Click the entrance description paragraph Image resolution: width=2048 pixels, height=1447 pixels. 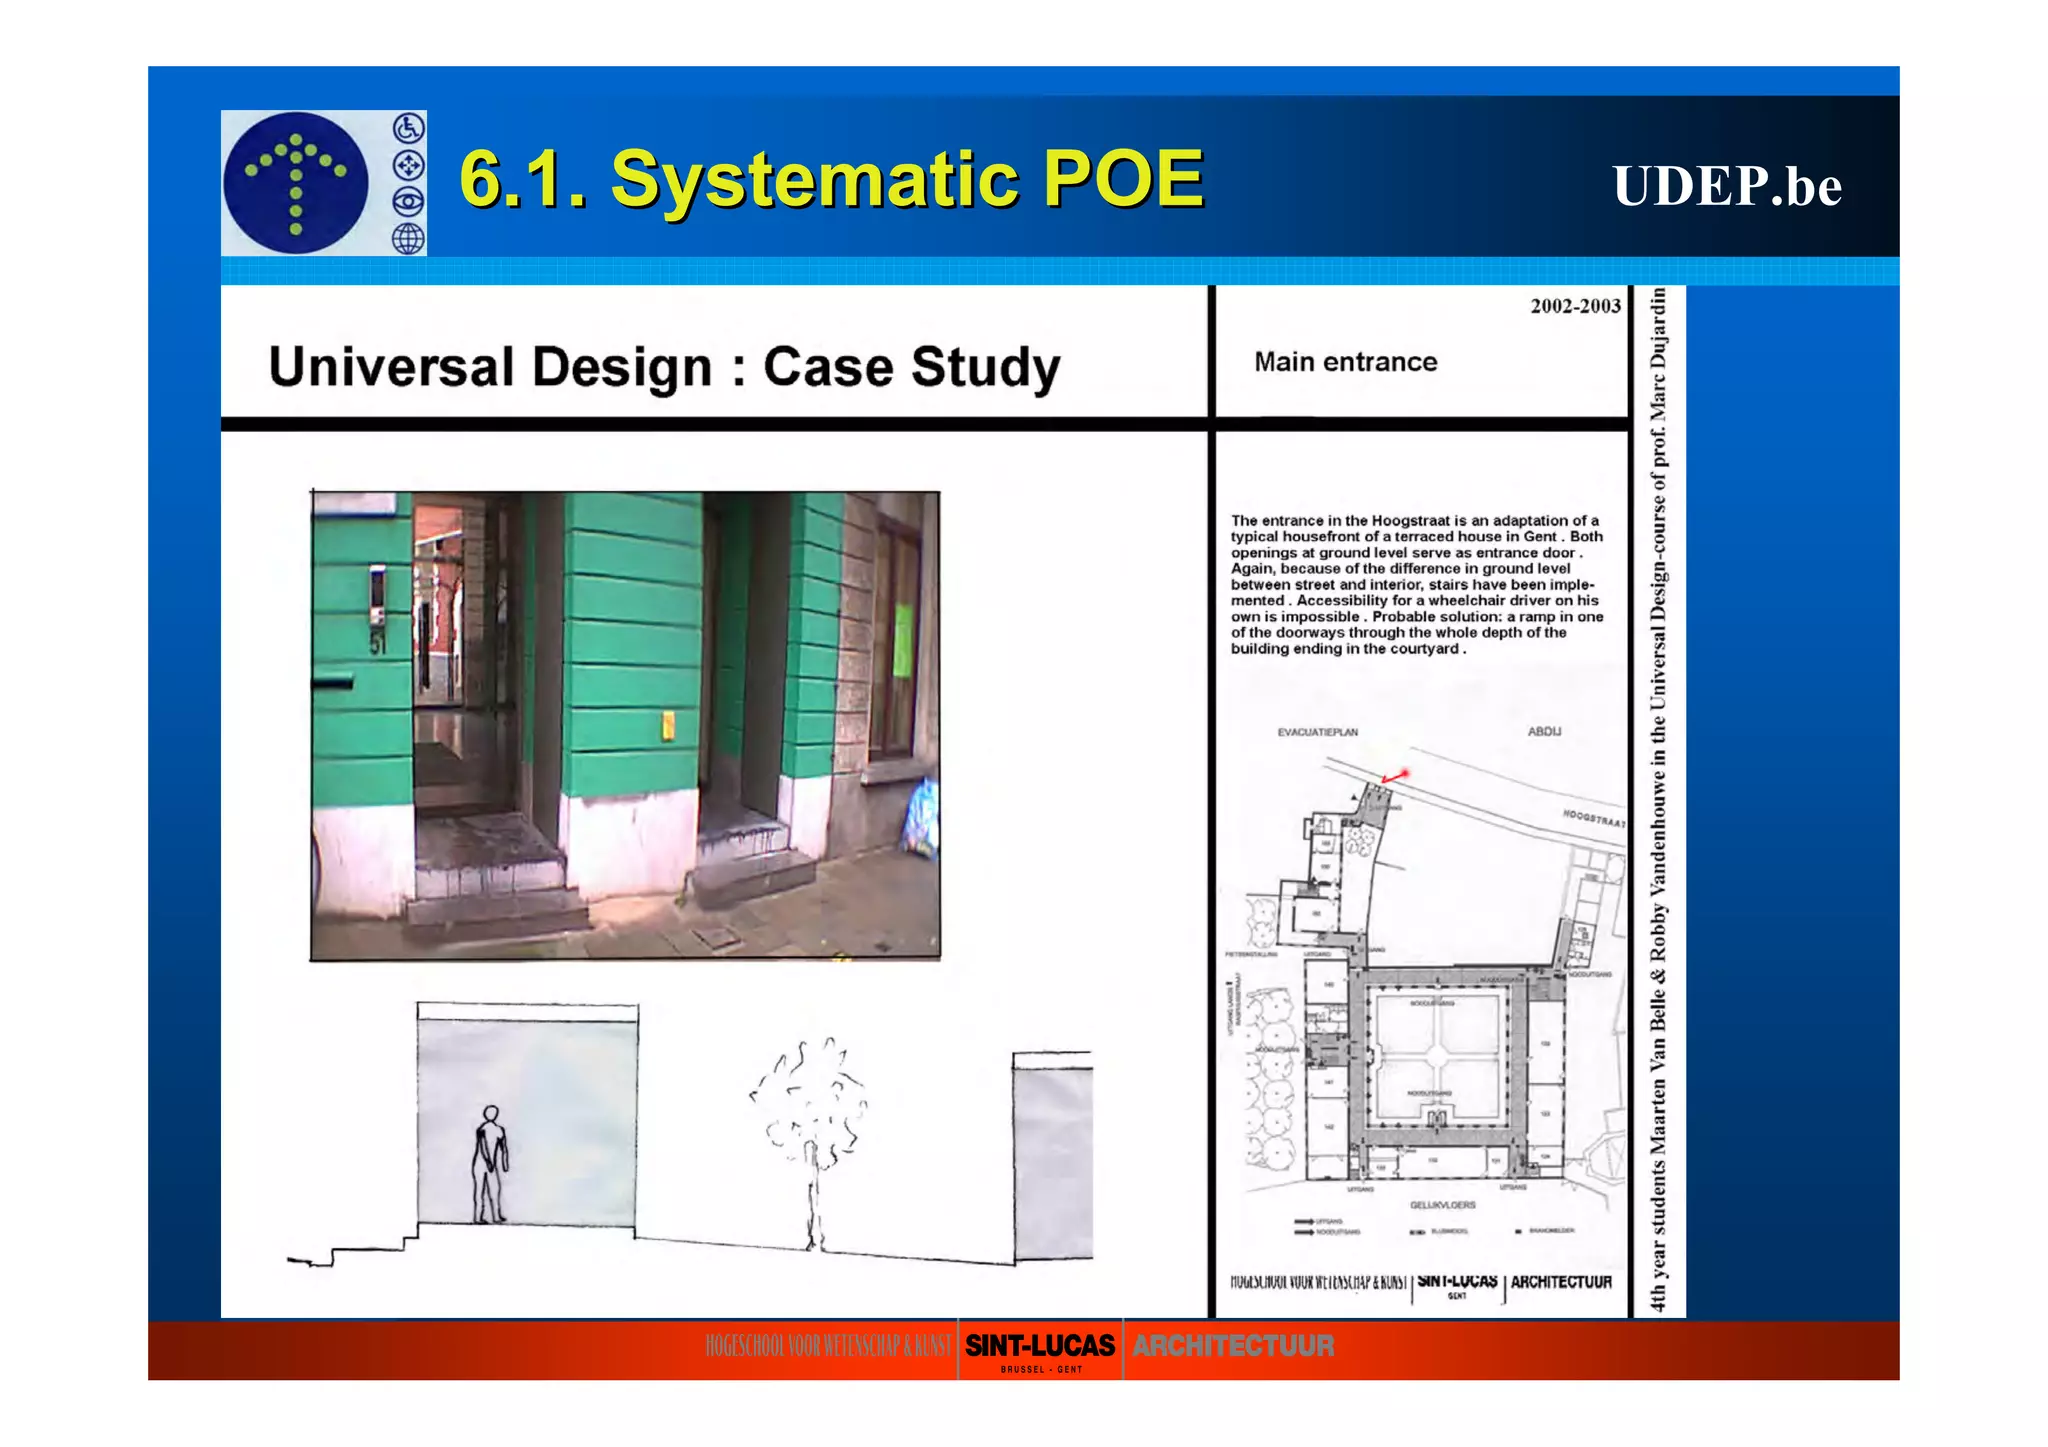pos(1417,584)
